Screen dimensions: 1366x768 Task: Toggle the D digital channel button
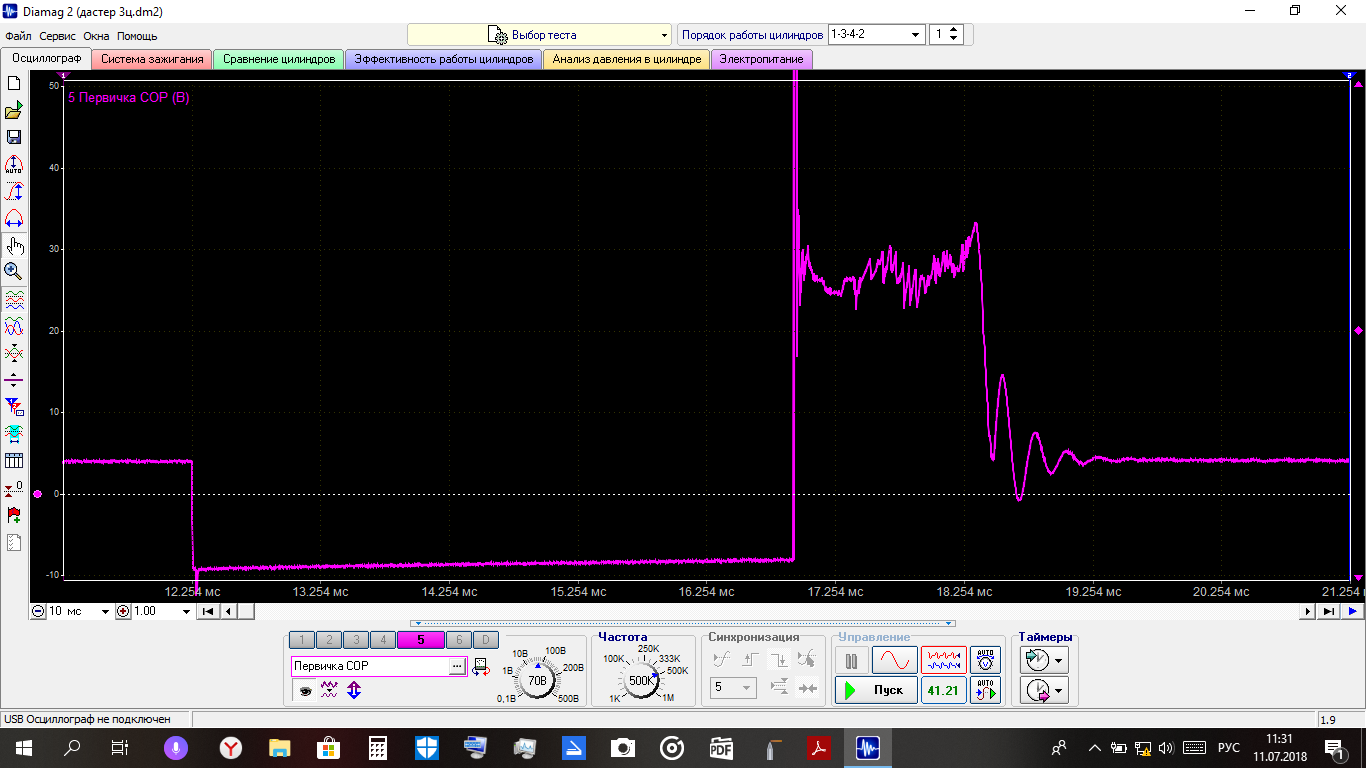point(485,640)
